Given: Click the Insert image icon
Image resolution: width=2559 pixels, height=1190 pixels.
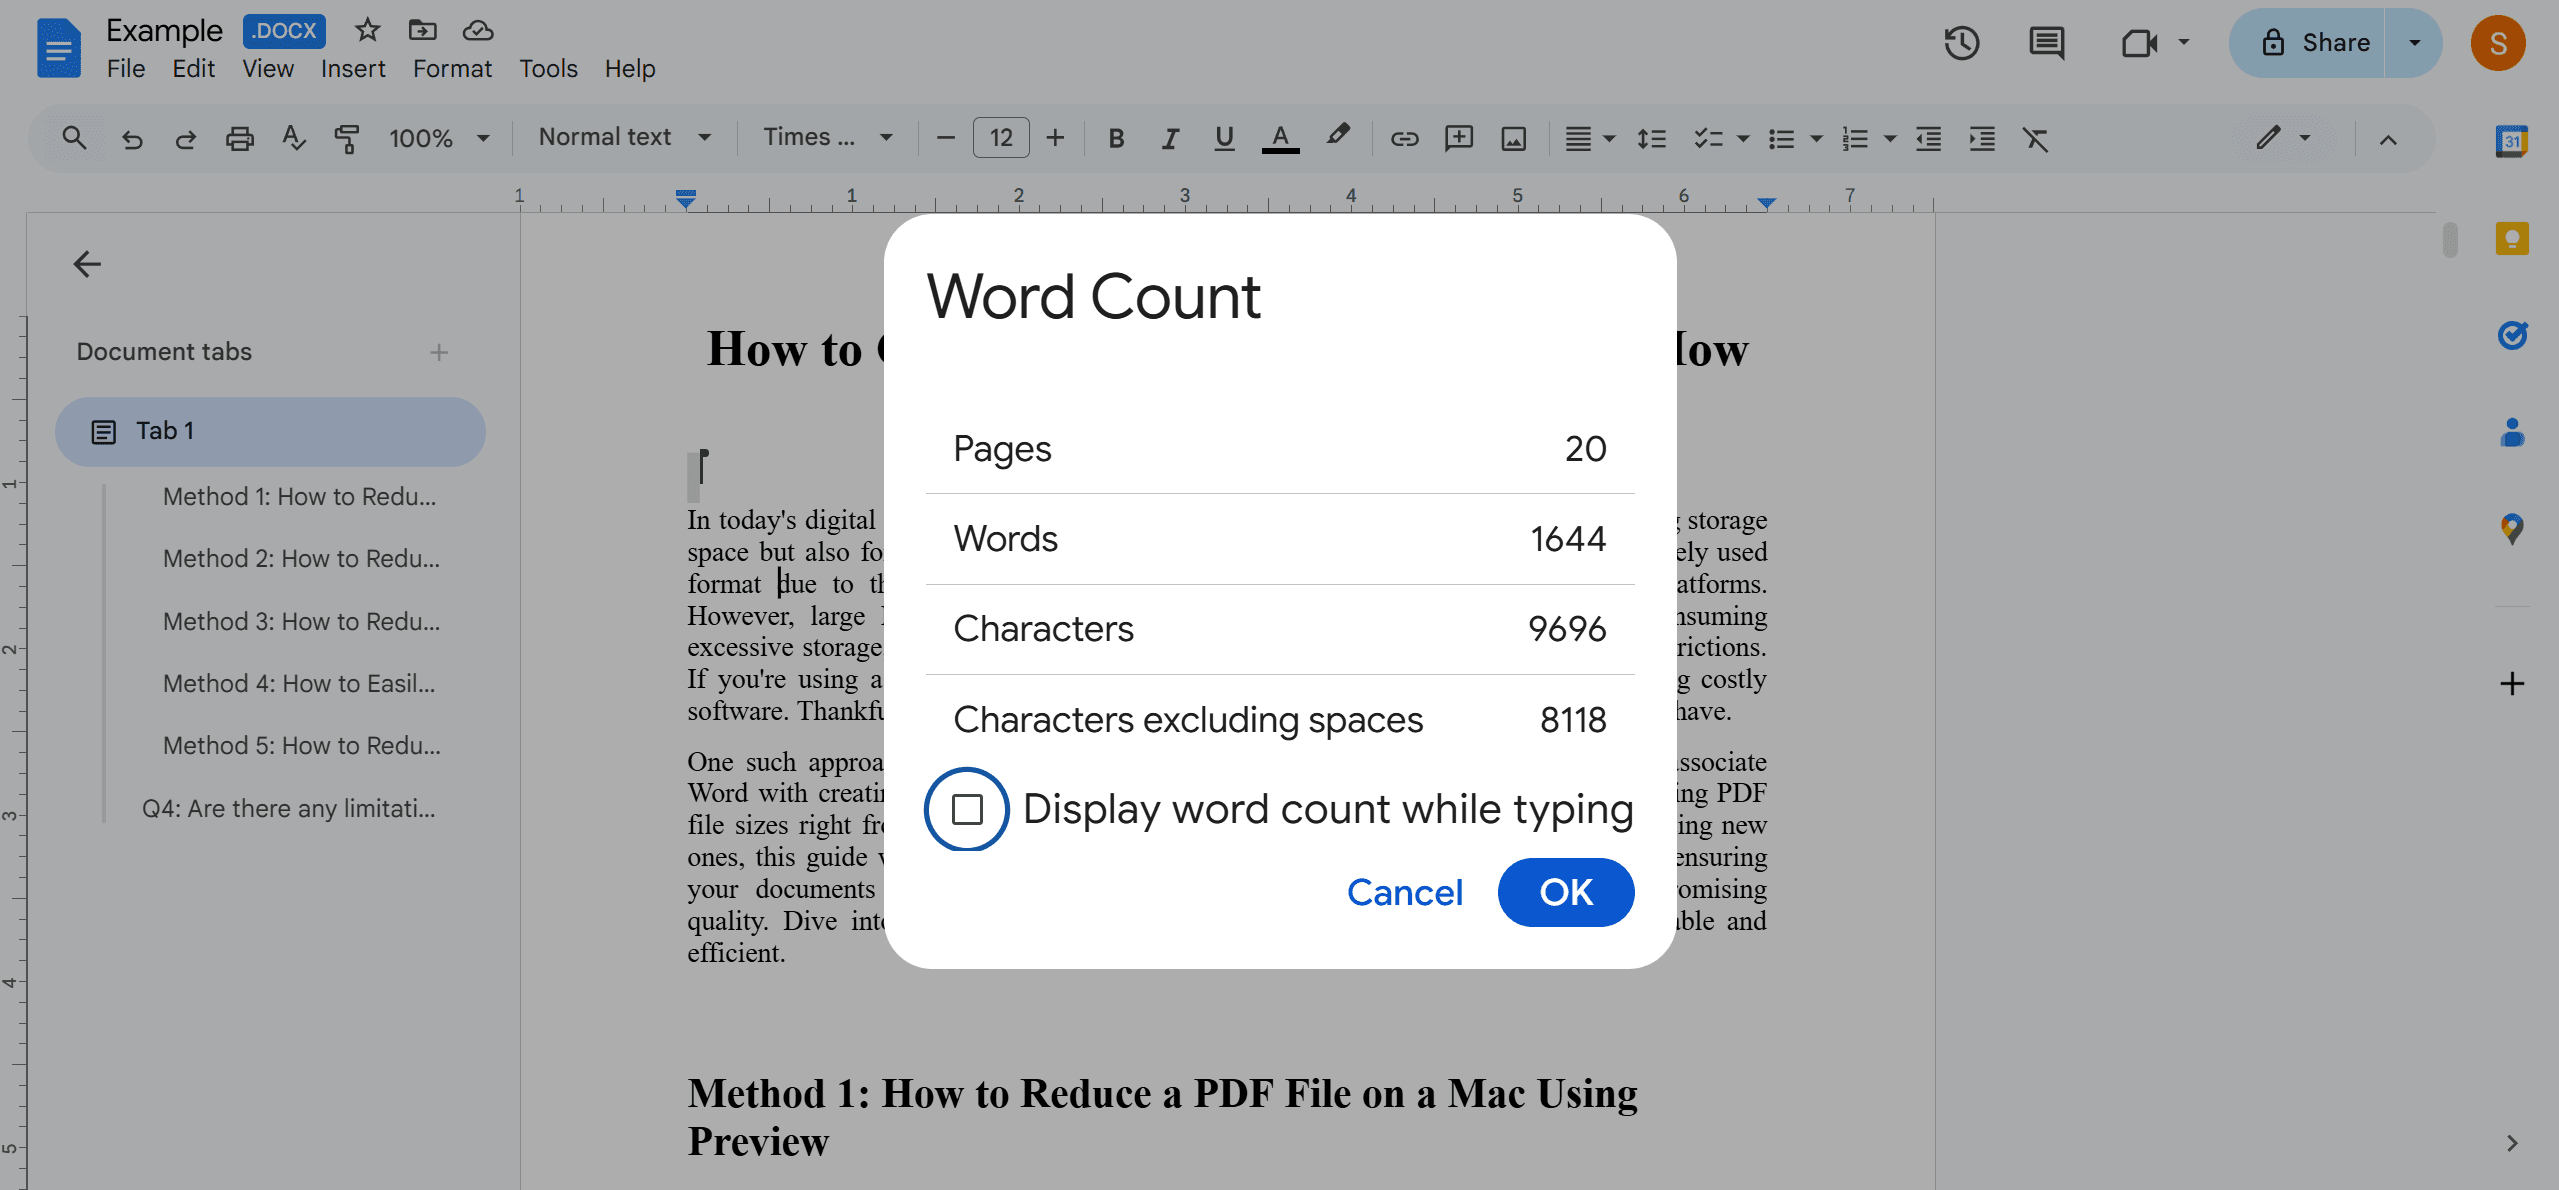Looking at the screenshot, I should coord(1513,137).
